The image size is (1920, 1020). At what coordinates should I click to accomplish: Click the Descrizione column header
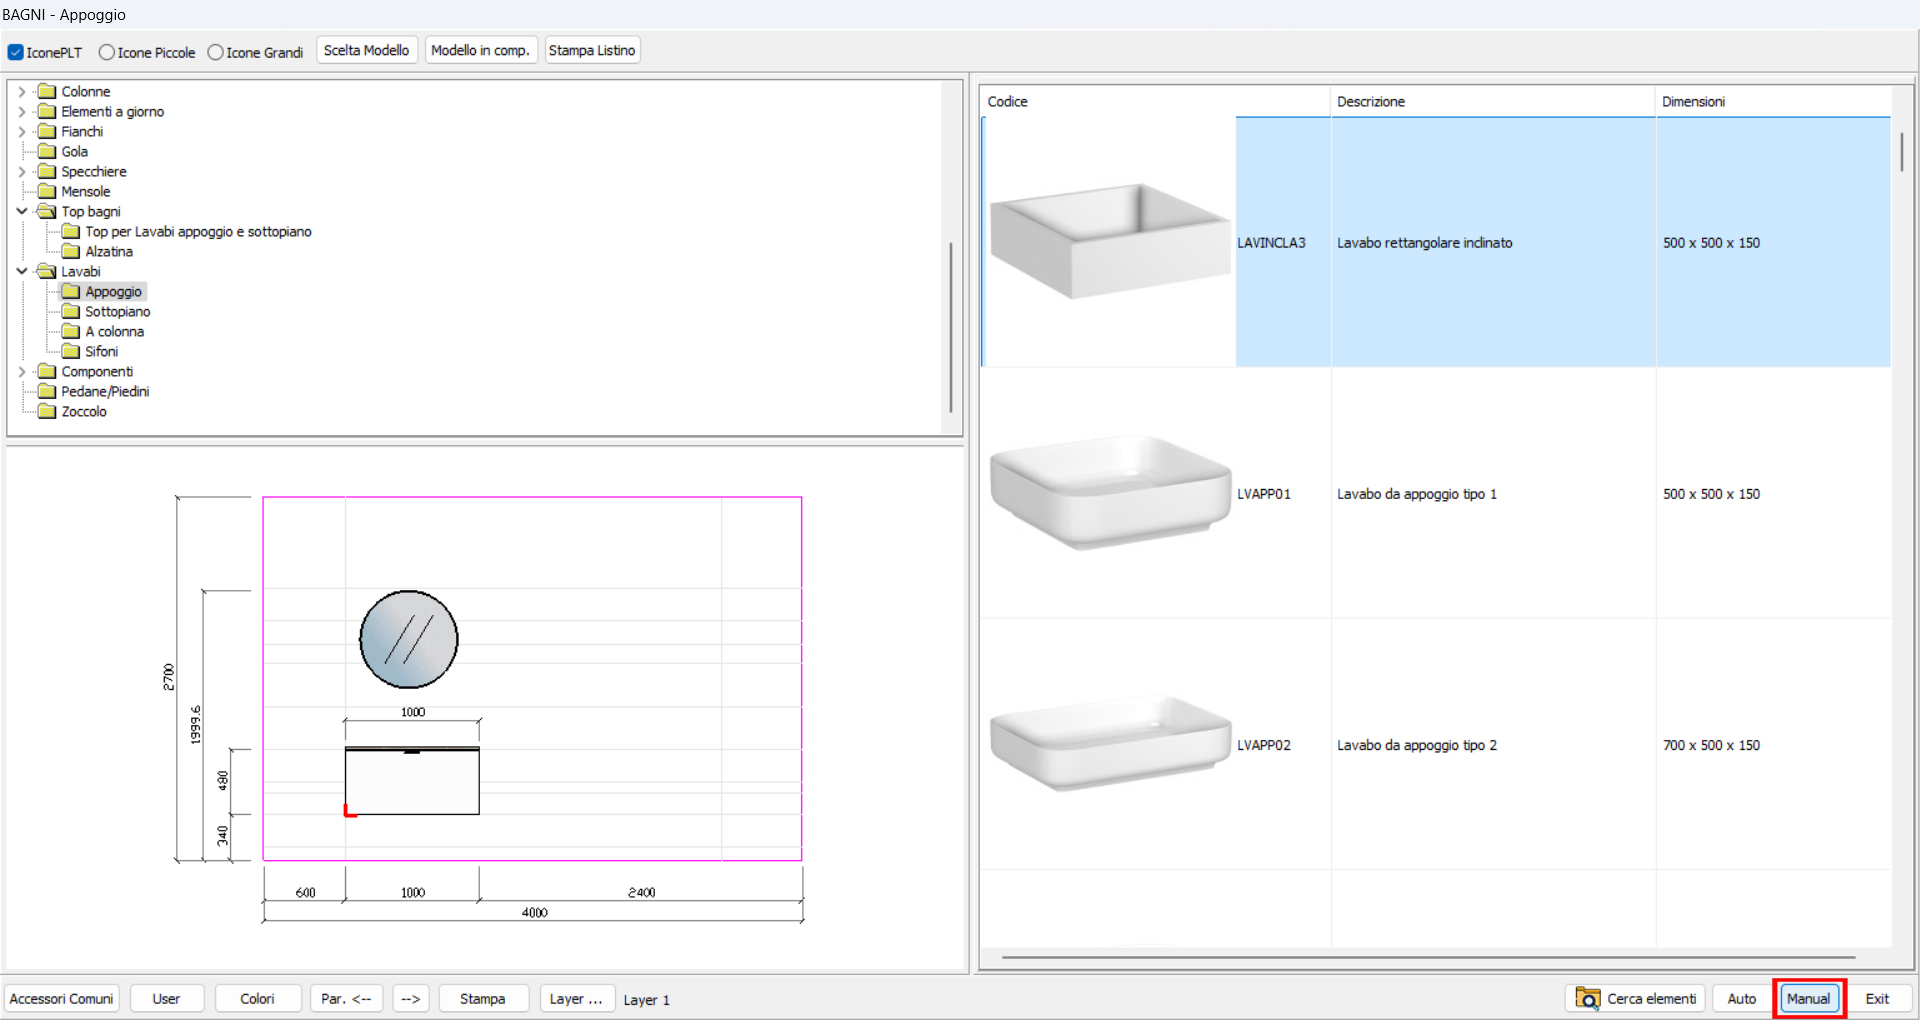tap(1493, 101)
